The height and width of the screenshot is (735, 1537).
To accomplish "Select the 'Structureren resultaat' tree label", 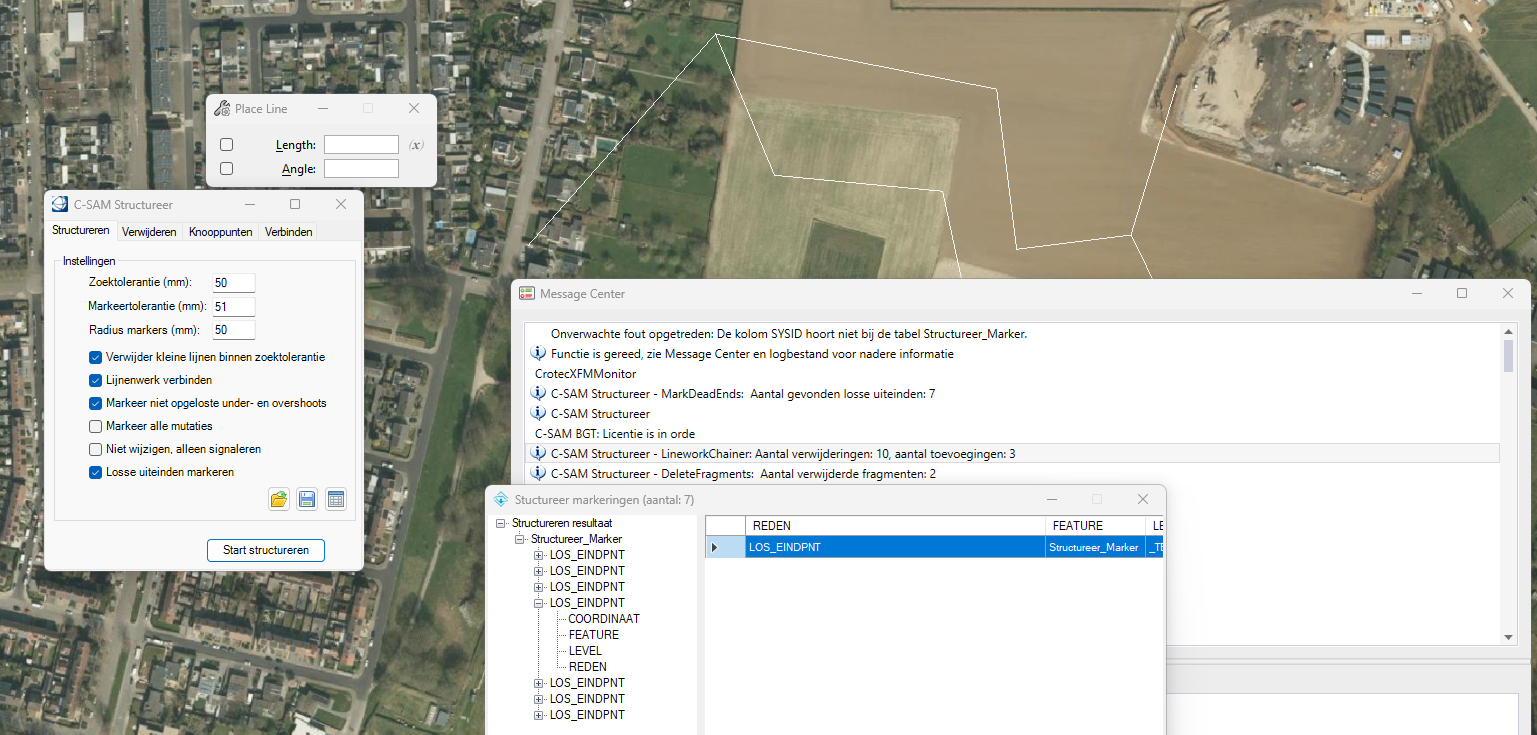I will [562, 523].
